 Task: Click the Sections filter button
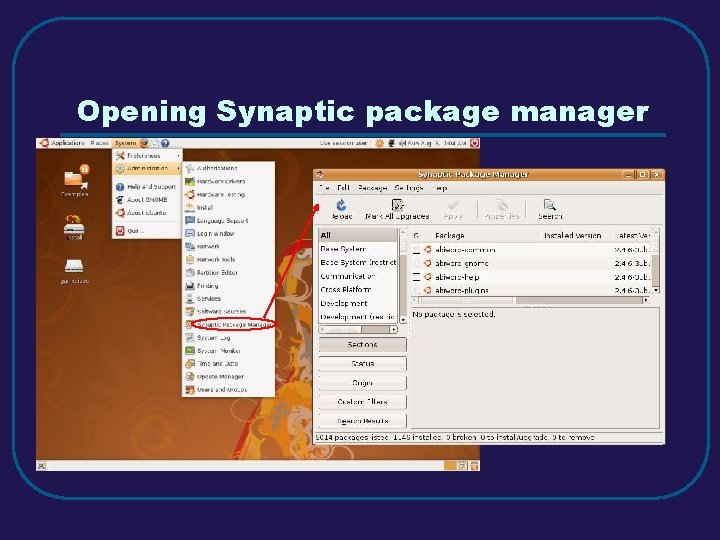pos(362,344)
